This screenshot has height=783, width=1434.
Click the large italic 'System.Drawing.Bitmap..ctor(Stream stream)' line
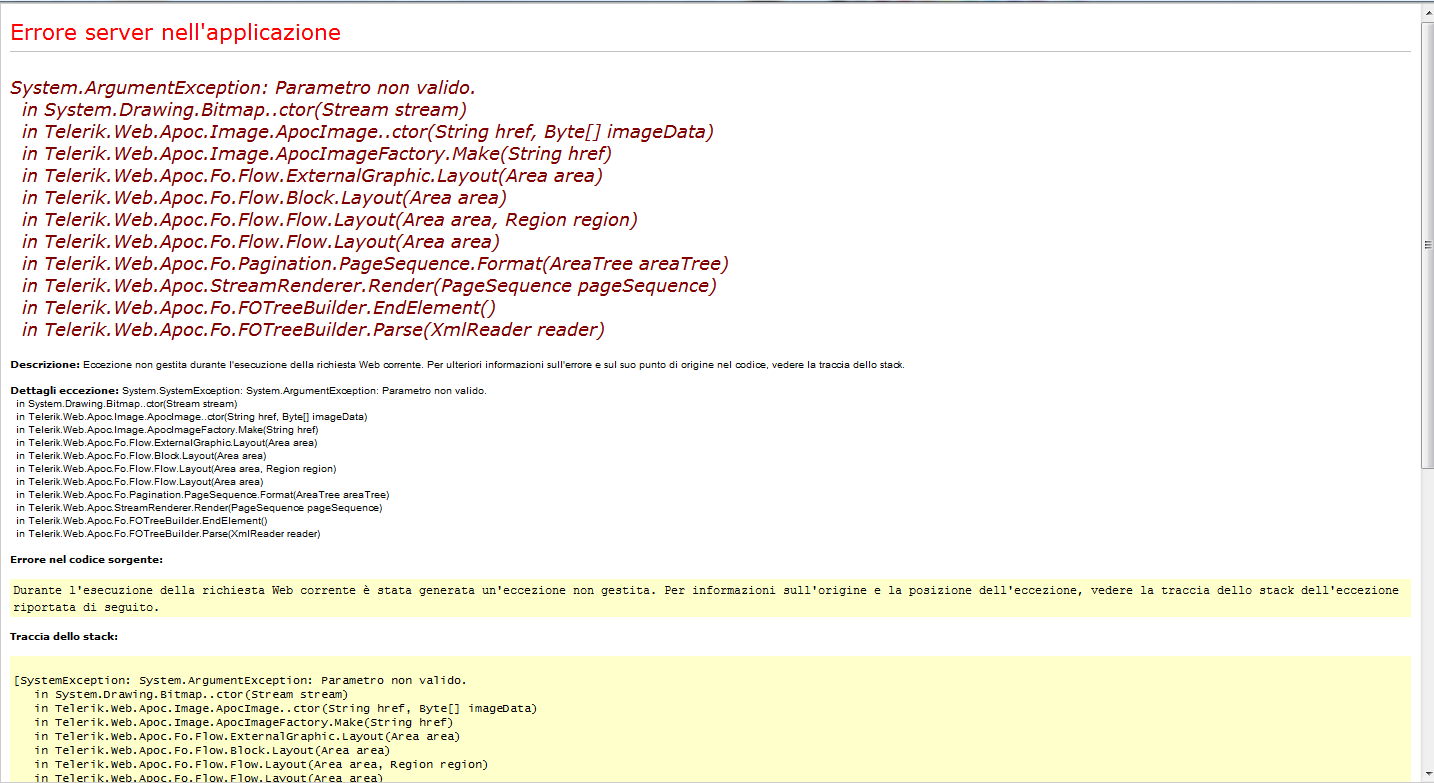tap(244, 110)
